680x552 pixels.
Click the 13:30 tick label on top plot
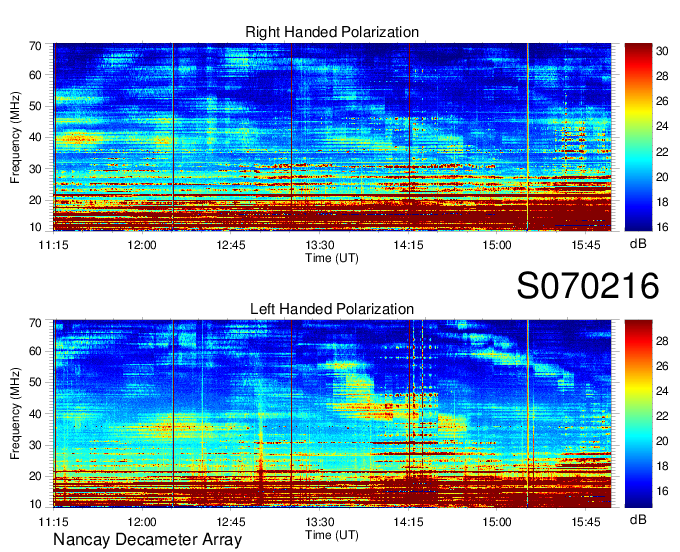320,245
